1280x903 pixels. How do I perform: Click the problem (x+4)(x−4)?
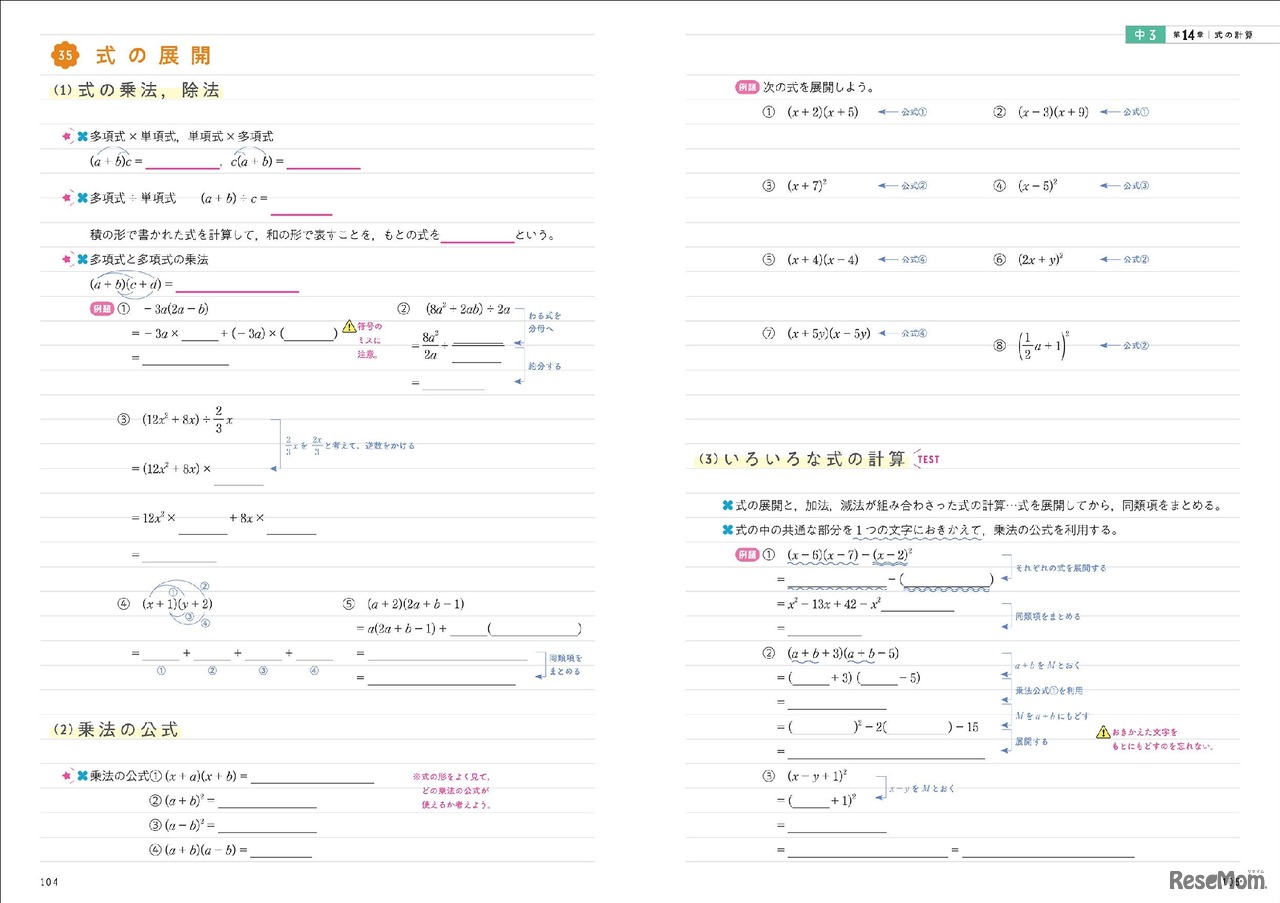tap(822, 260)
